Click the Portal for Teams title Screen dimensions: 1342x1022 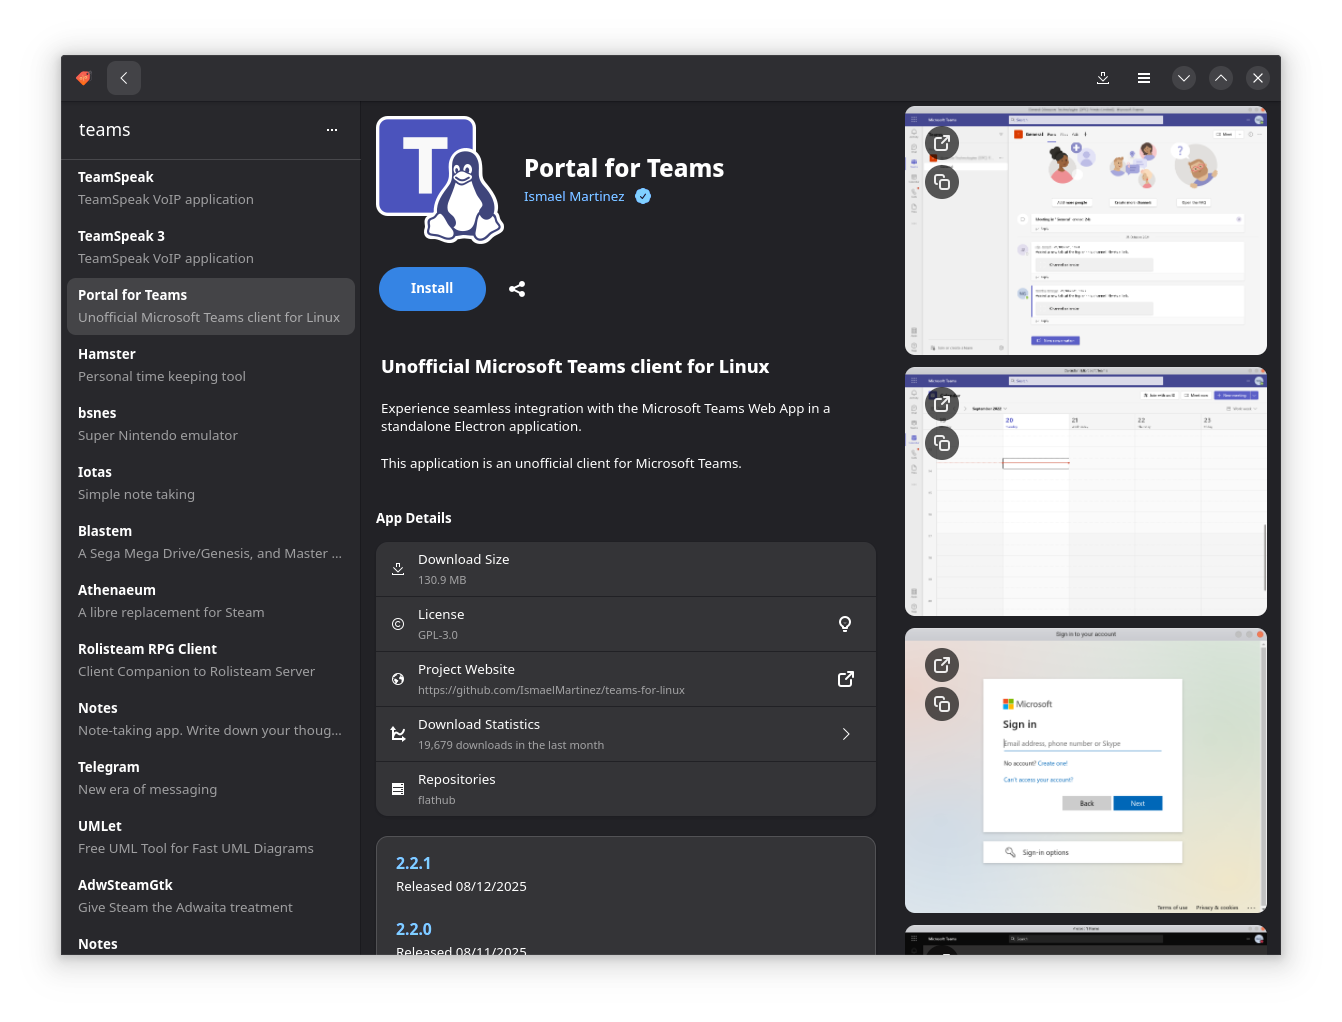tap(624, 168)
